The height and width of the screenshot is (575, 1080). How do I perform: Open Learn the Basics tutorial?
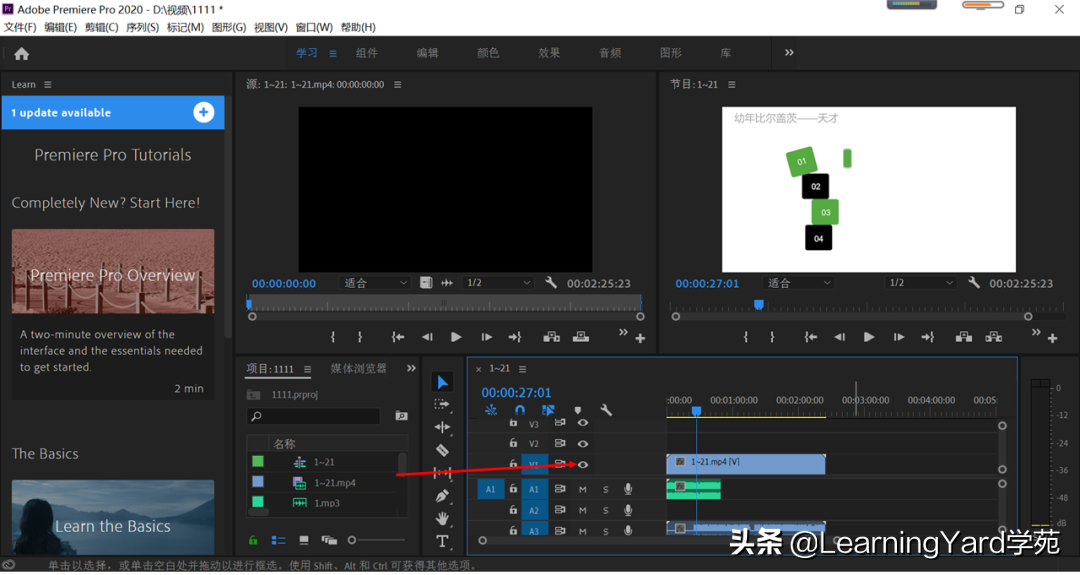tap(113, 518)
